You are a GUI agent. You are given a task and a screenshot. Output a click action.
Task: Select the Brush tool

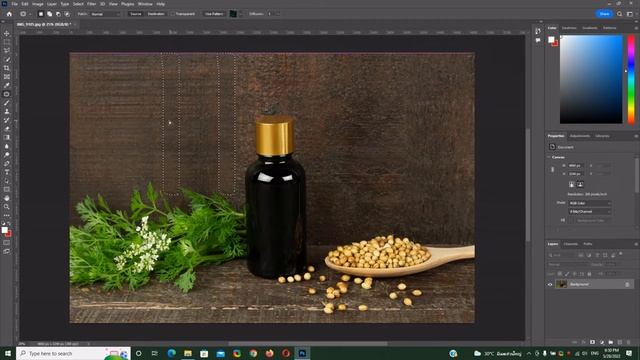click(7, 102)
